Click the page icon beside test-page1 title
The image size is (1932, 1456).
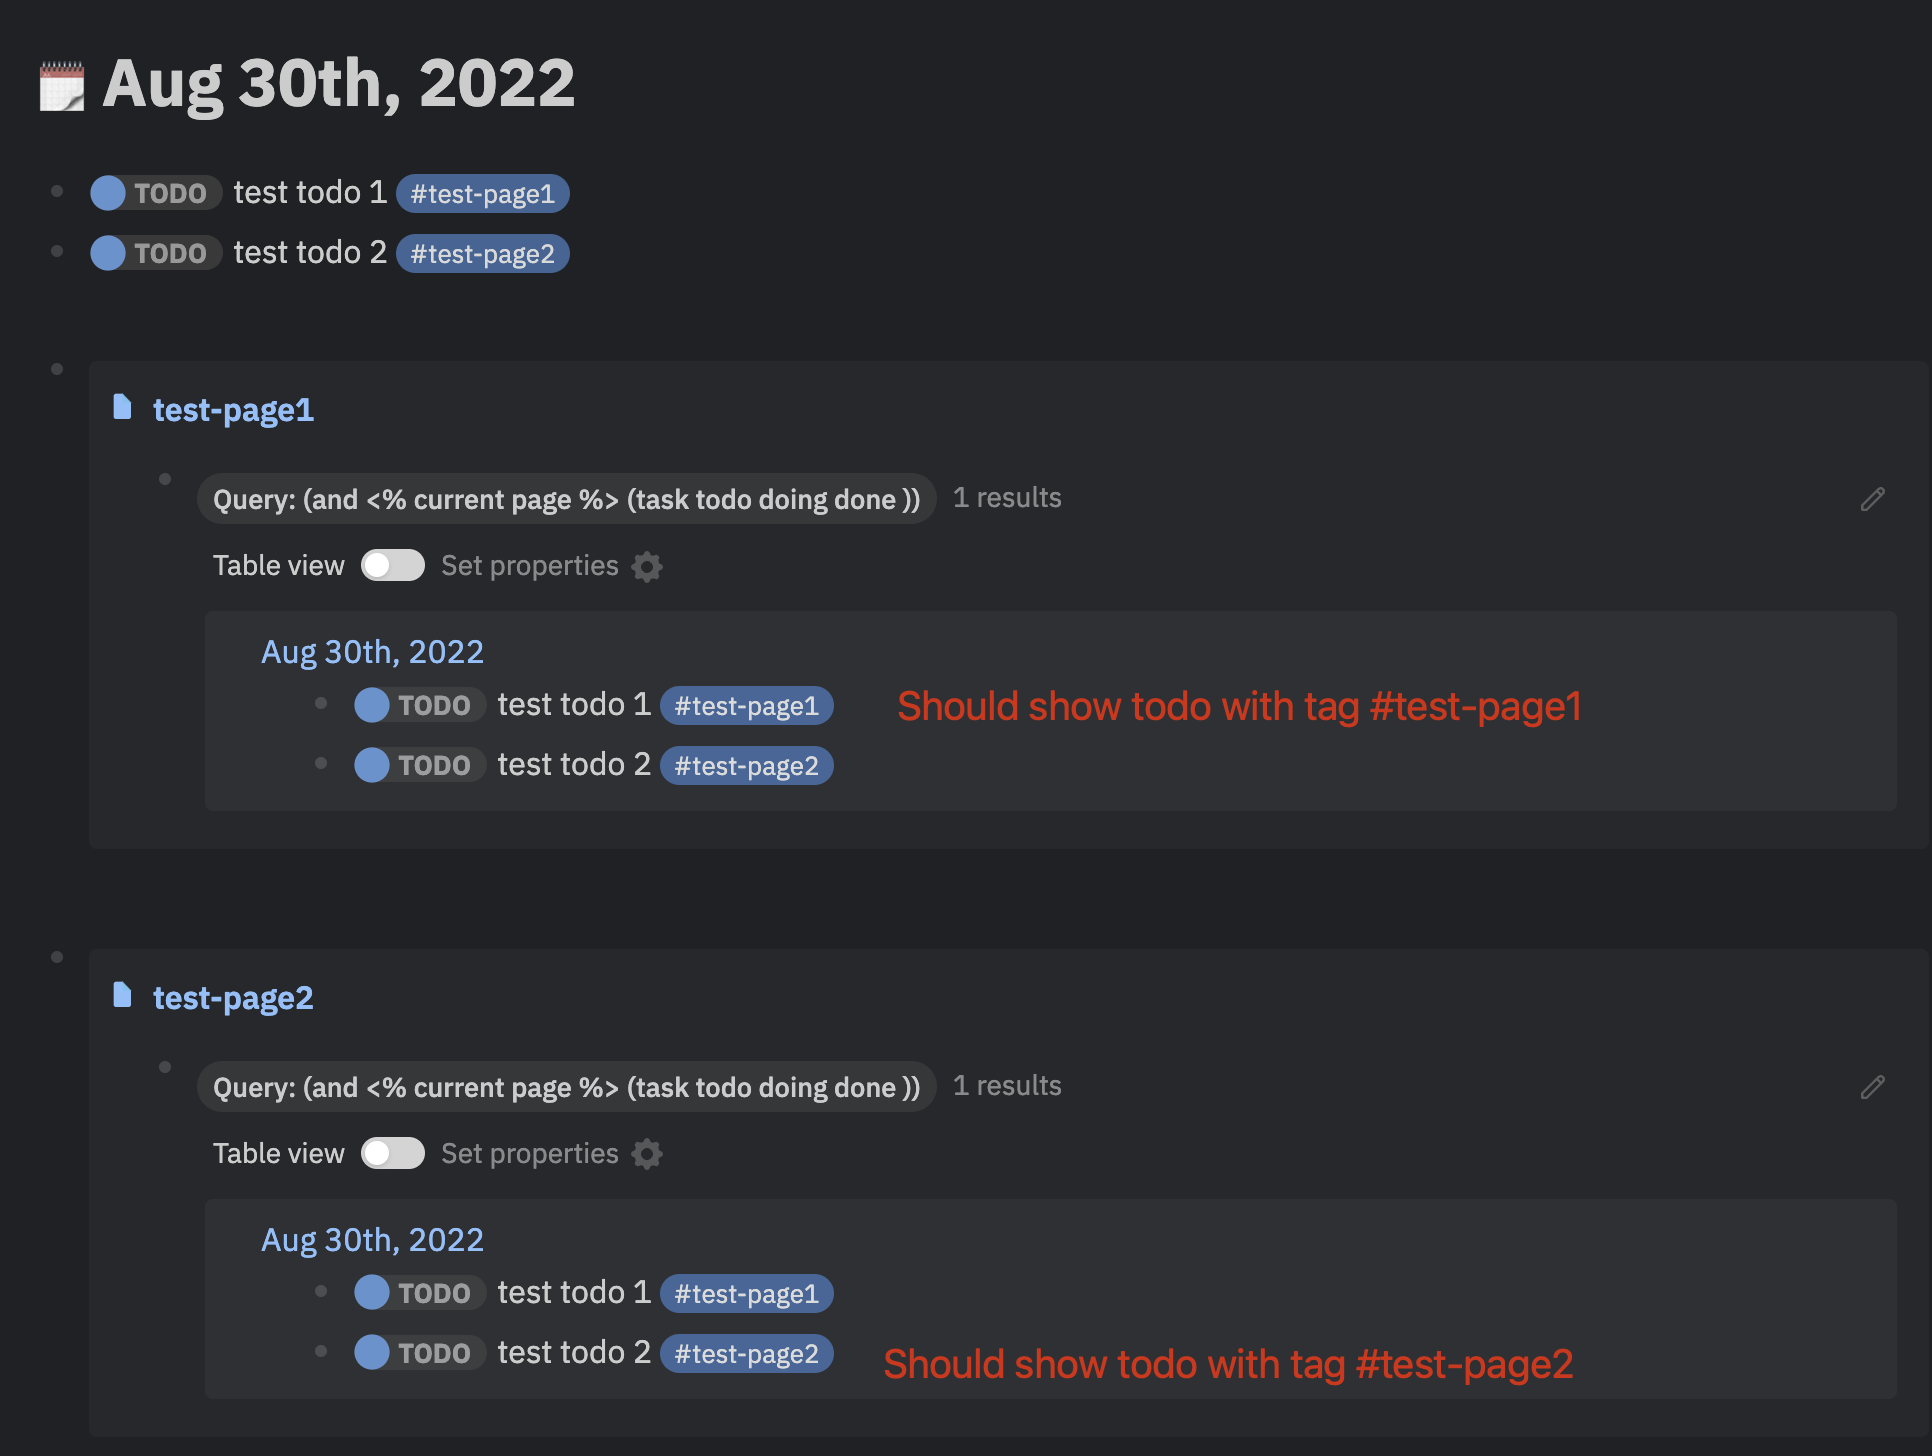pos(122,408)
